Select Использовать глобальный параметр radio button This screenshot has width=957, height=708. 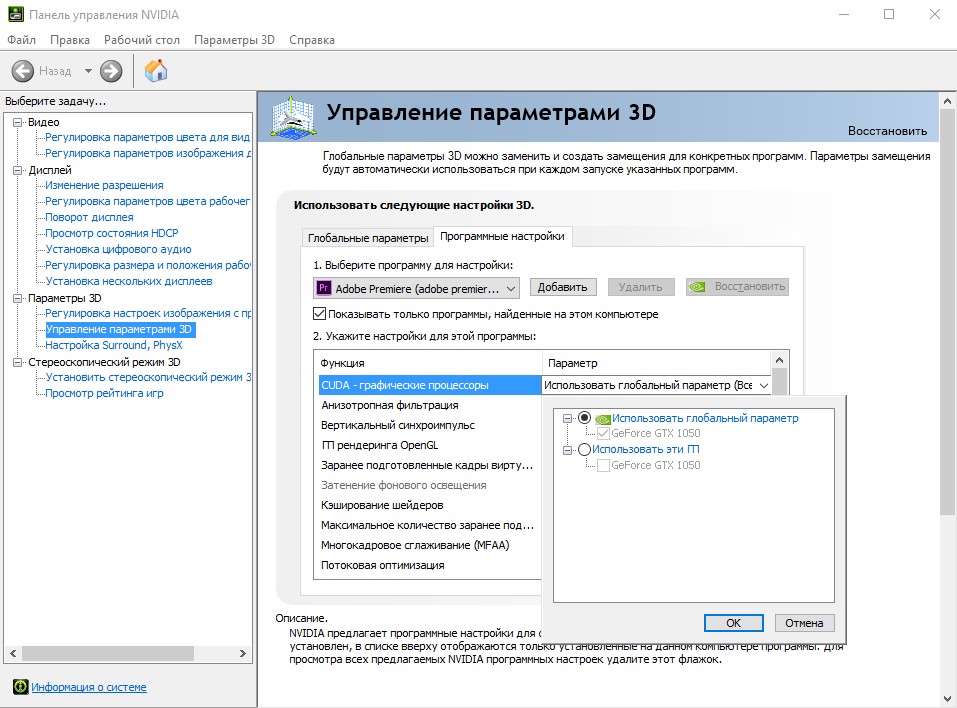(585, 417)
